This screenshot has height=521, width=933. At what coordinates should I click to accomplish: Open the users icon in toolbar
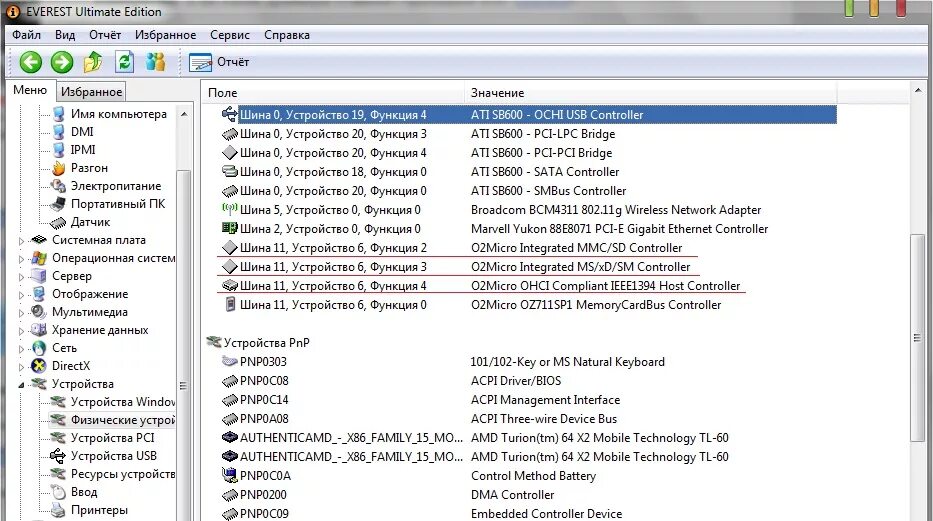tap(156, 62)
